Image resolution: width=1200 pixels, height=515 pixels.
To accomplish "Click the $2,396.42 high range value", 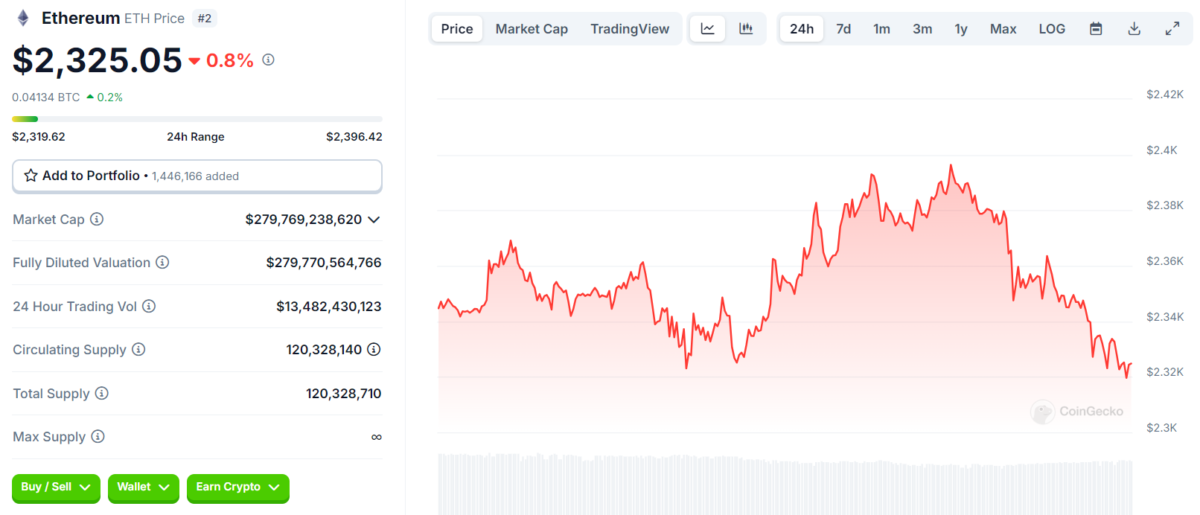I will point(354,137).
